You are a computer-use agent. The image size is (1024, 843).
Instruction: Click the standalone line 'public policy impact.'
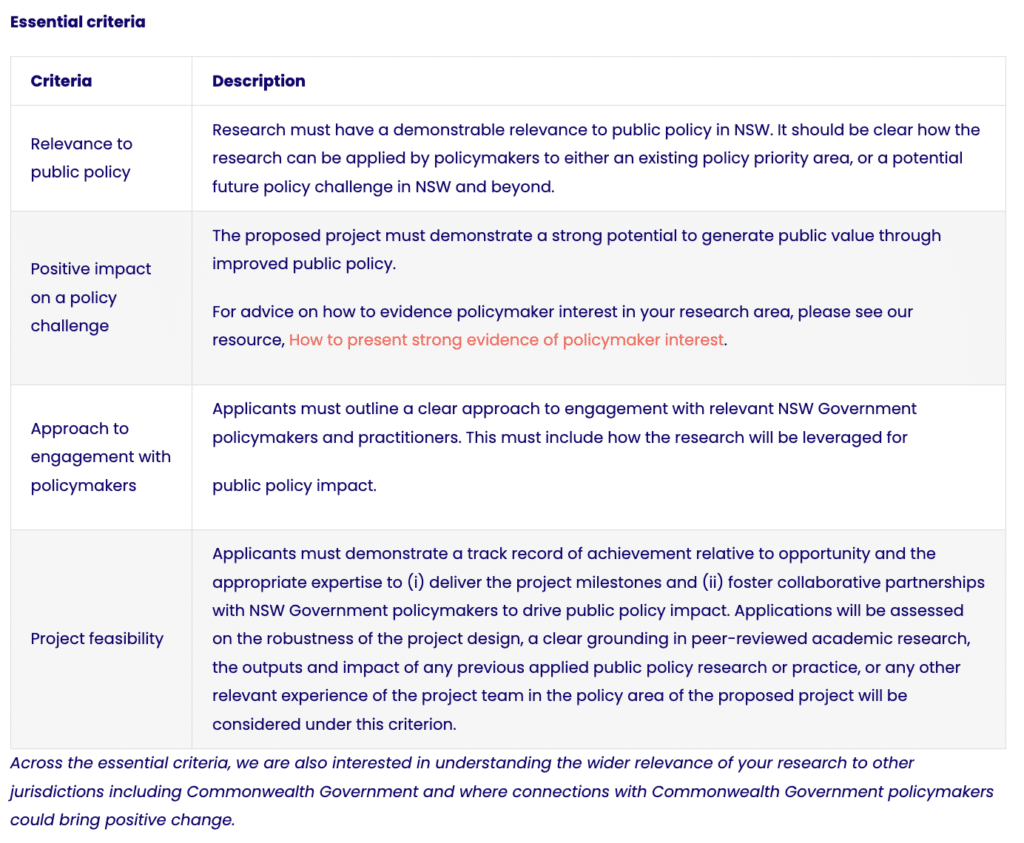point(294,486)
